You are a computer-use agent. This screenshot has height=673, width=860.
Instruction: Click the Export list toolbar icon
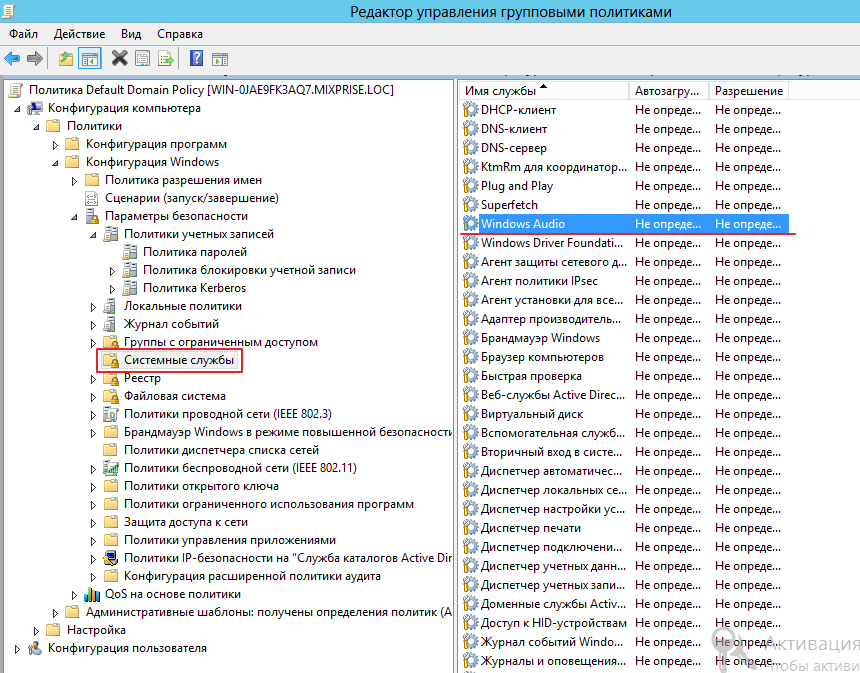point(166,59)
